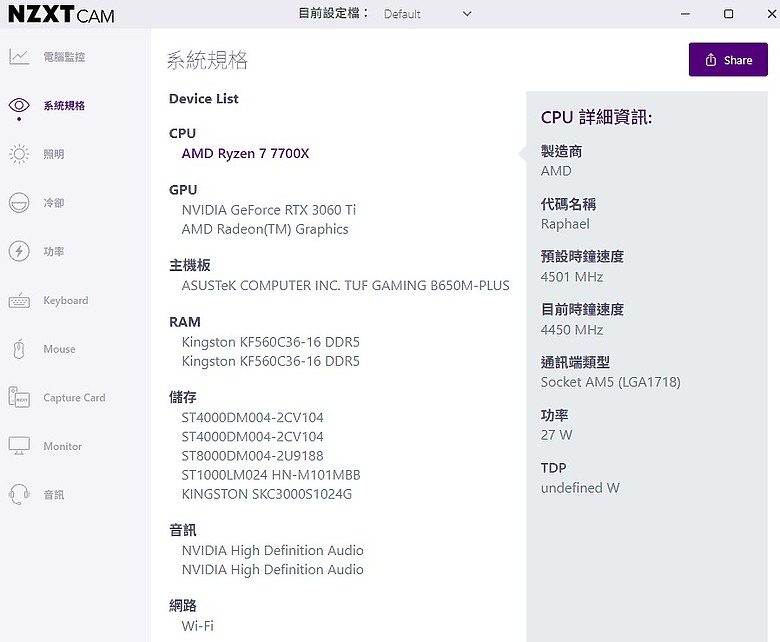
Task: Select the Wi-Fi network entry
Action: tap(197, 626)
